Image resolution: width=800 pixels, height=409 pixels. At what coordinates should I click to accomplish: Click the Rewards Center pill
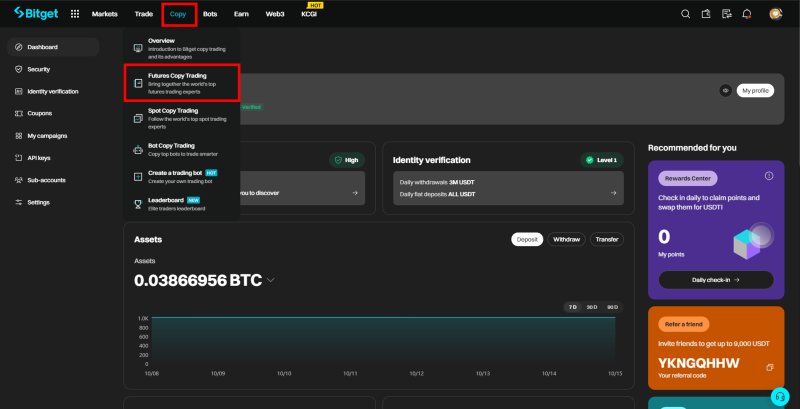pos(688,178)
